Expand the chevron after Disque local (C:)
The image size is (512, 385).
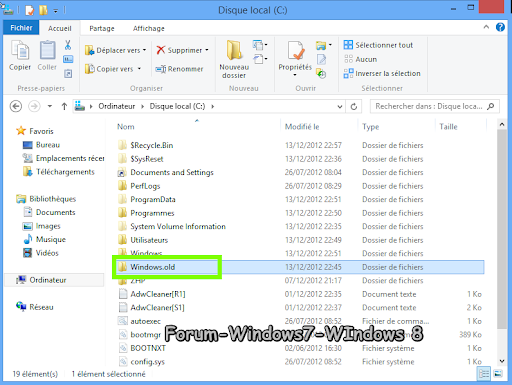click(212, 106)
